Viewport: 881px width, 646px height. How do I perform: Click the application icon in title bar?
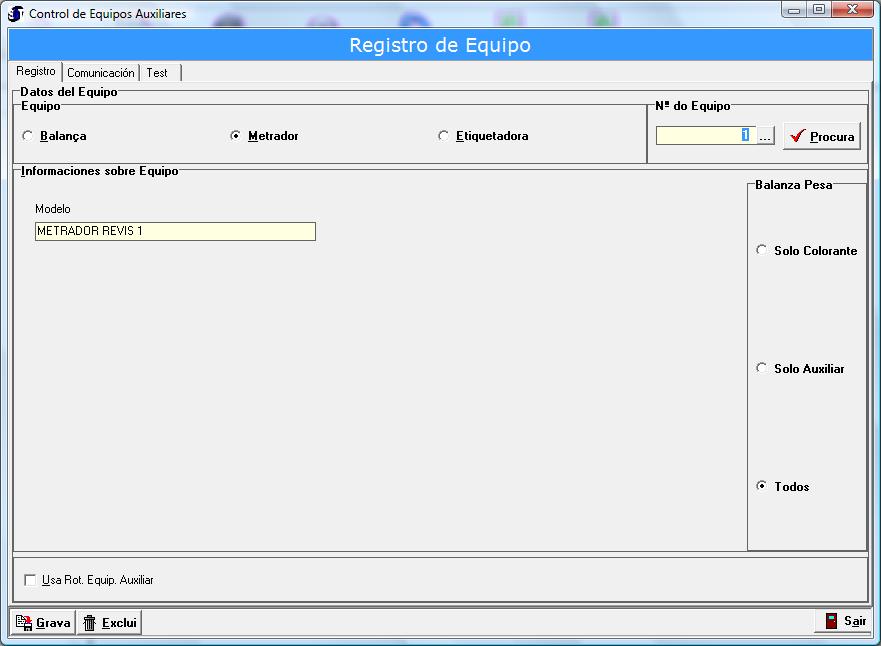coord(15,13)
